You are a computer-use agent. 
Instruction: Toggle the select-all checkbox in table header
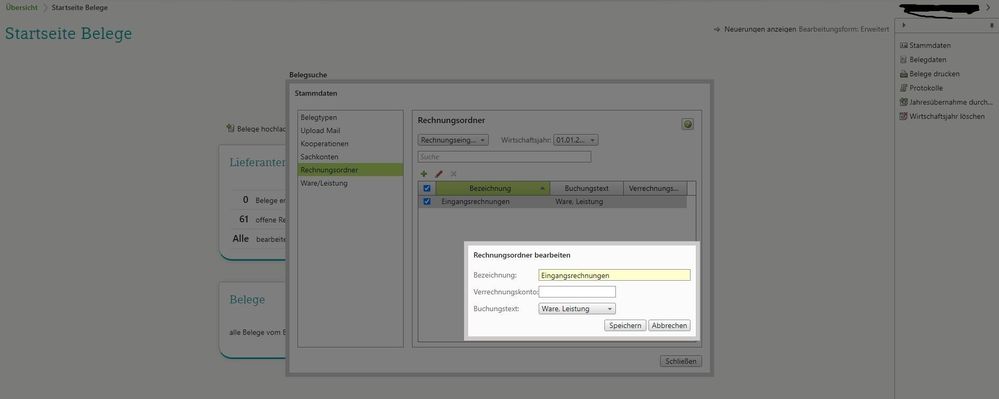pos(427,189)
